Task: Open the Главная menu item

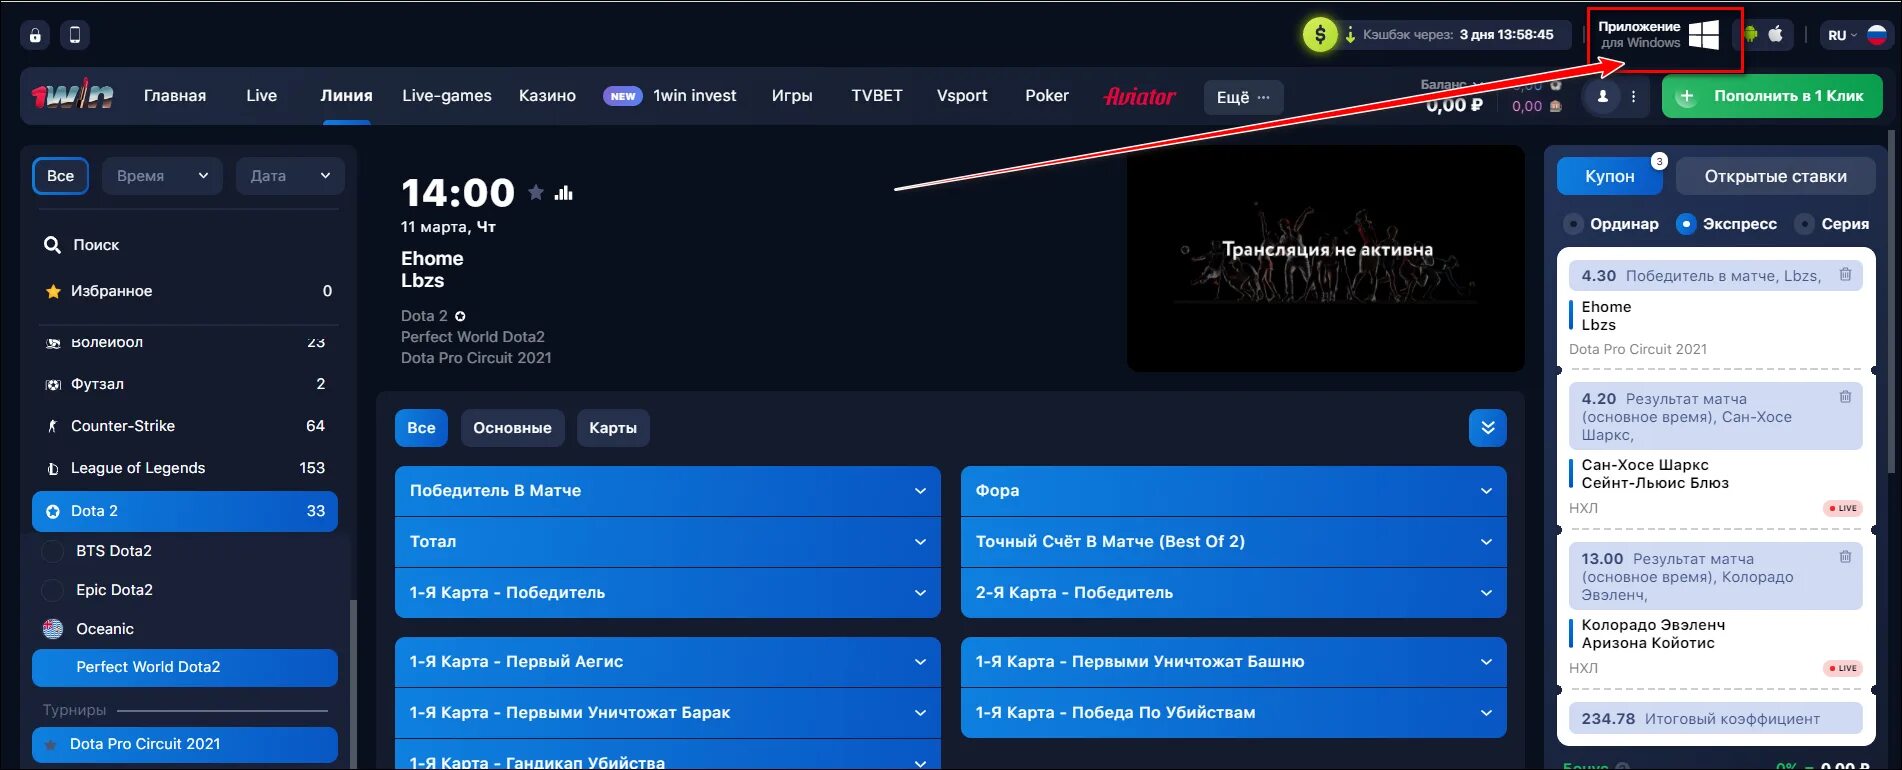Action: click(175, 96)
